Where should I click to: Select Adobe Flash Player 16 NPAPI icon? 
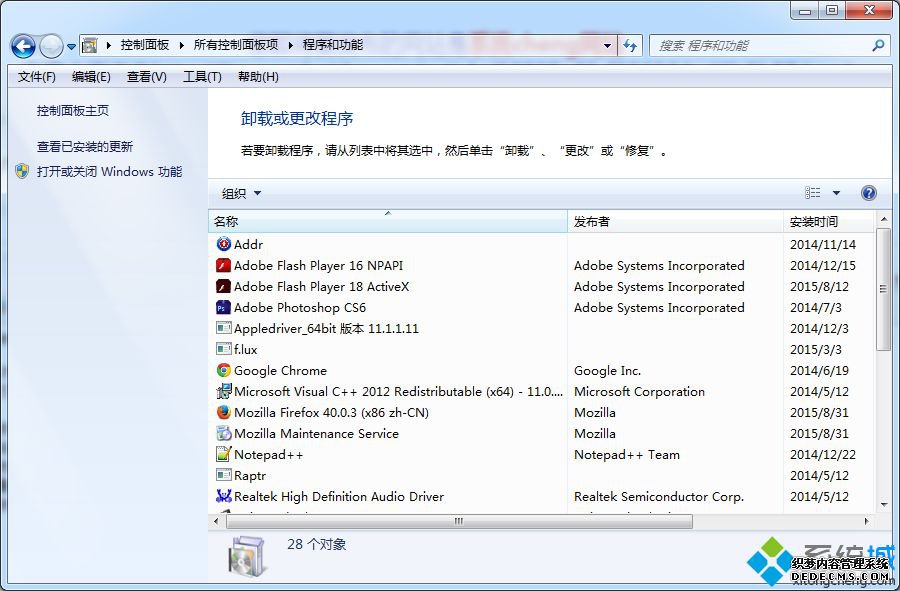coord(223,265)
